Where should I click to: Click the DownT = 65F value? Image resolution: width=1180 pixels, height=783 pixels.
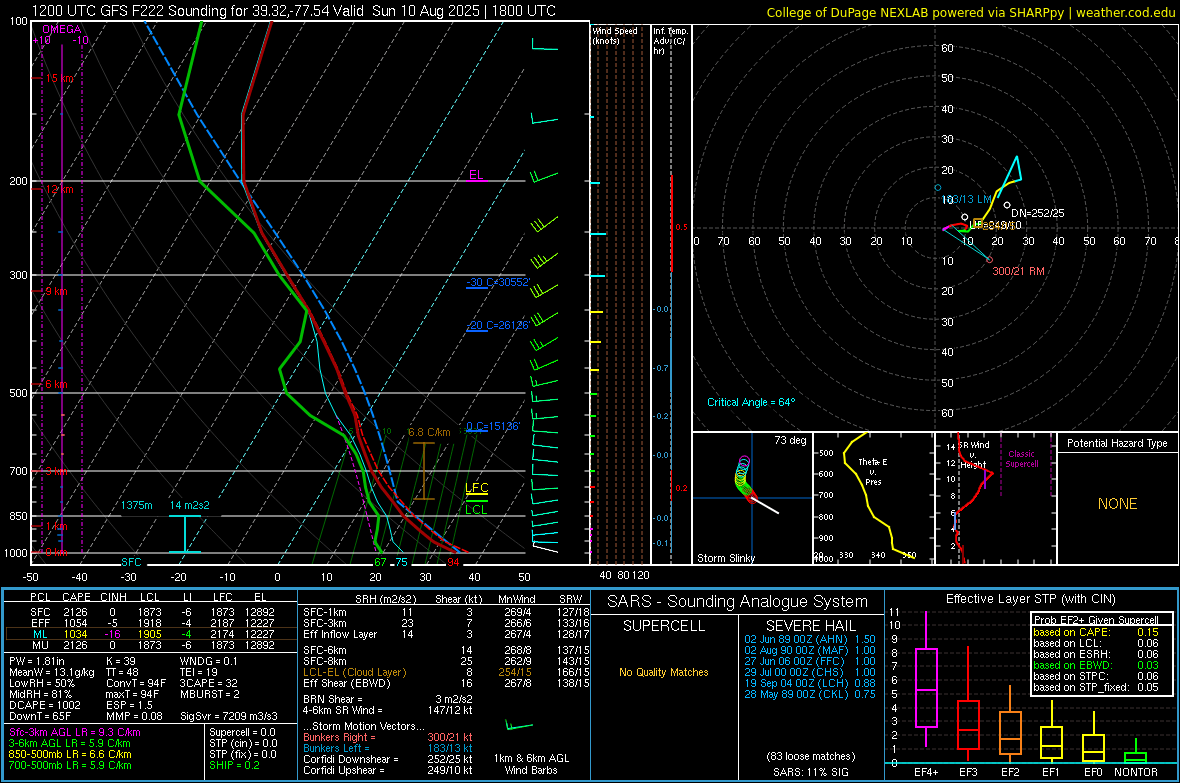tap(40, 716)
